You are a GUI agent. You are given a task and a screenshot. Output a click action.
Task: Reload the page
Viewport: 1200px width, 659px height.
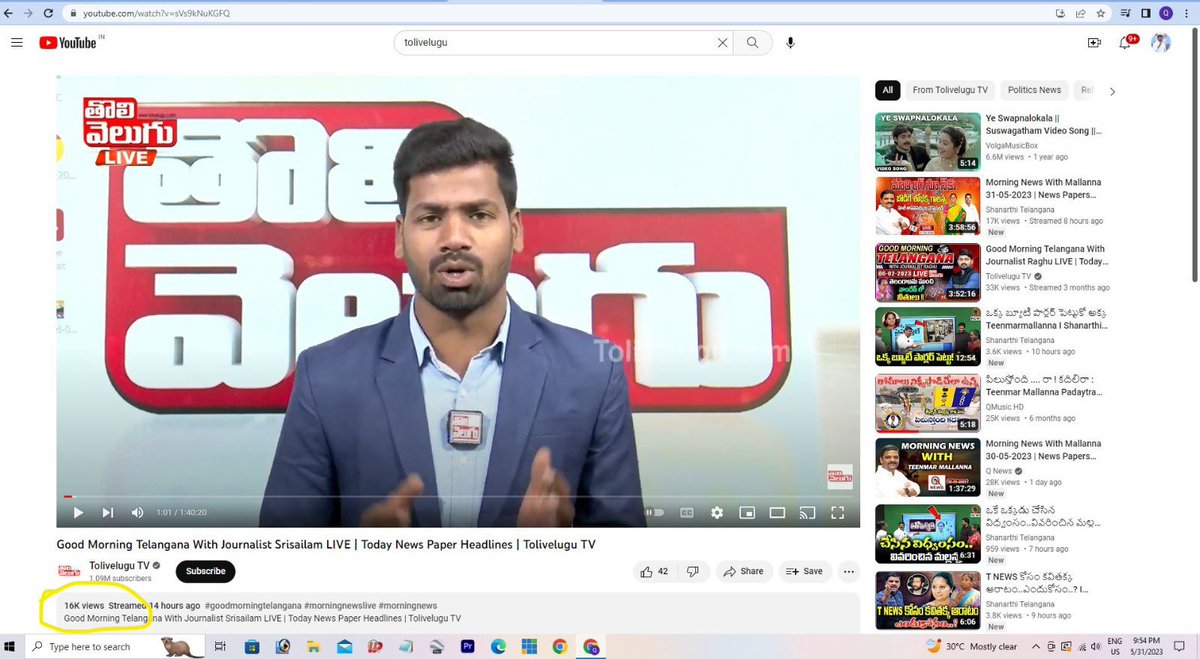coord(49,13)
